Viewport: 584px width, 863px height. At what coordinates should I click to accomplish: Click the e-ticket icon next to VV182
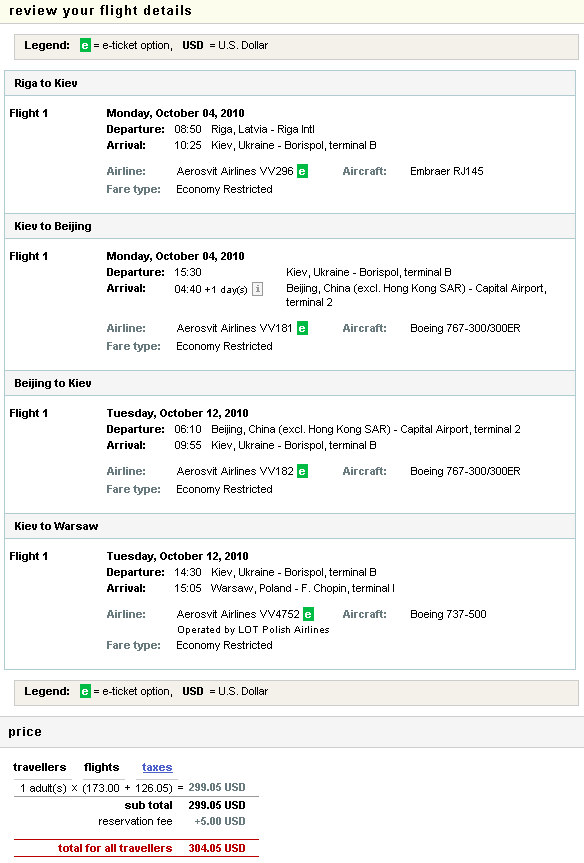(302, 471)
